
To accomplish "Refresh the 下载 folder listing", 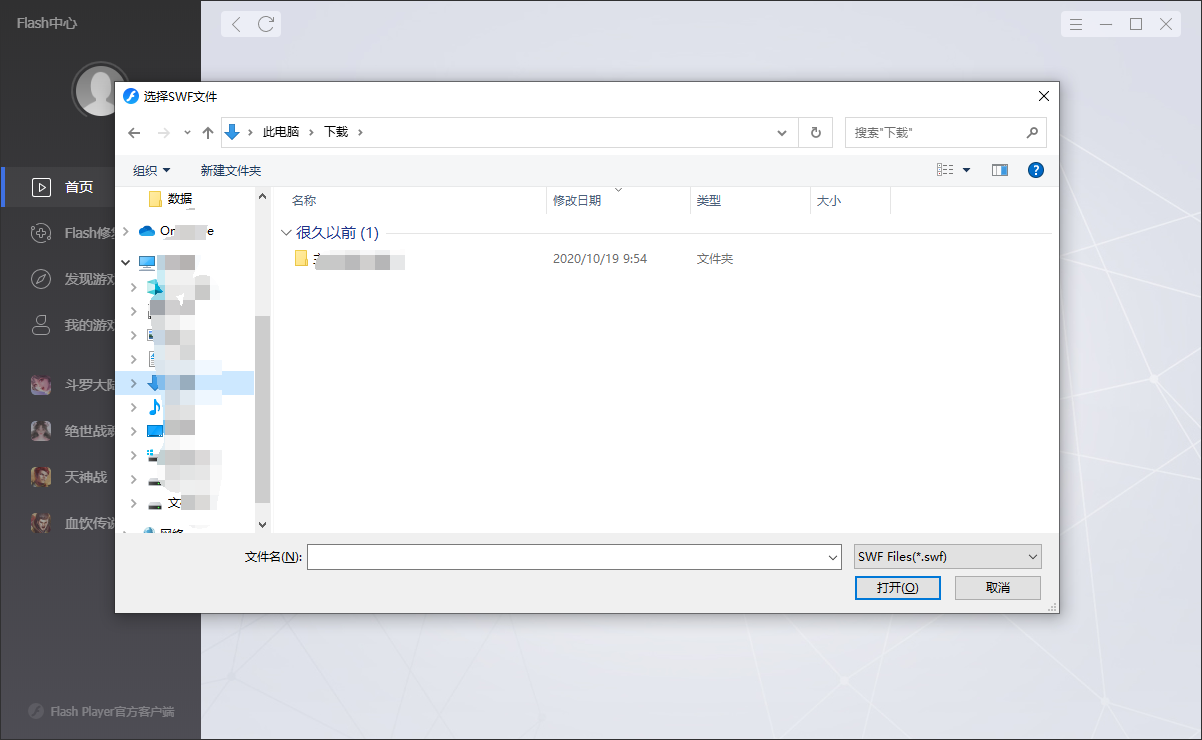I will tap(816, 132).
